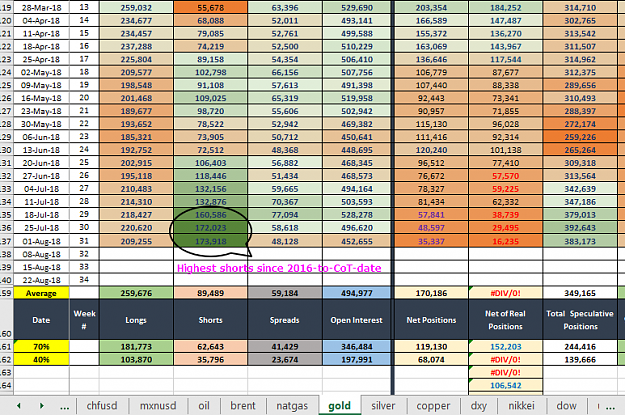Click the #DIV/0! cell in 40% row

pos(505,359)
